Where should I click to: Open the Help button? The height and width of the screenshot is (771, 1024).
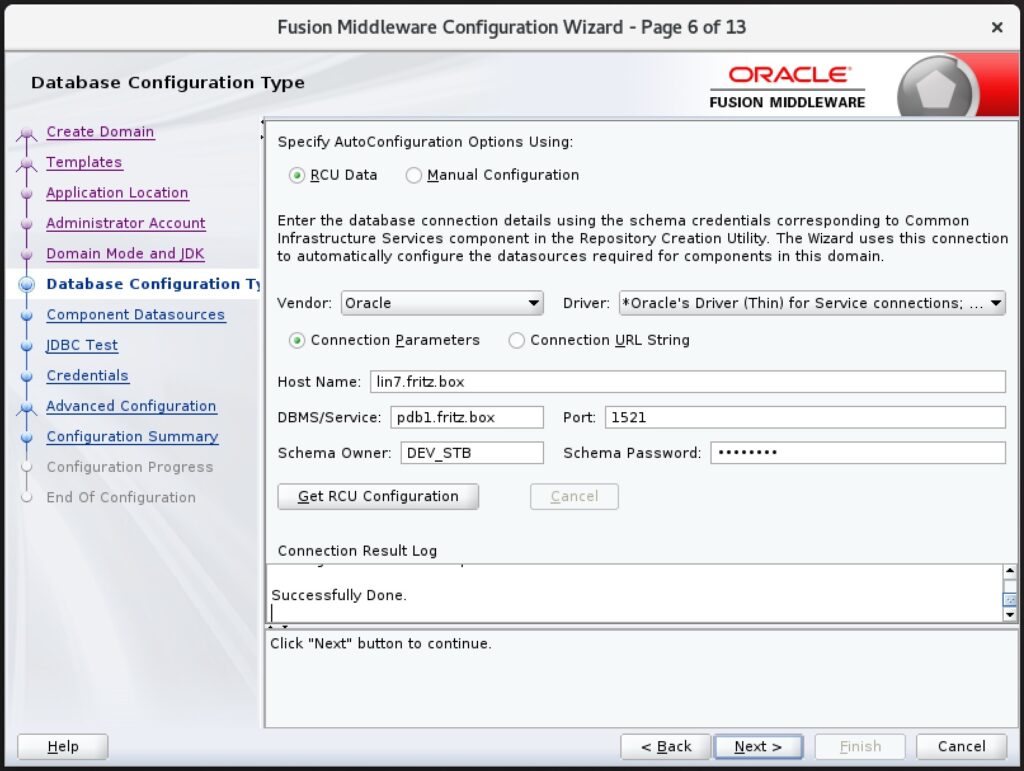[63, 746]
